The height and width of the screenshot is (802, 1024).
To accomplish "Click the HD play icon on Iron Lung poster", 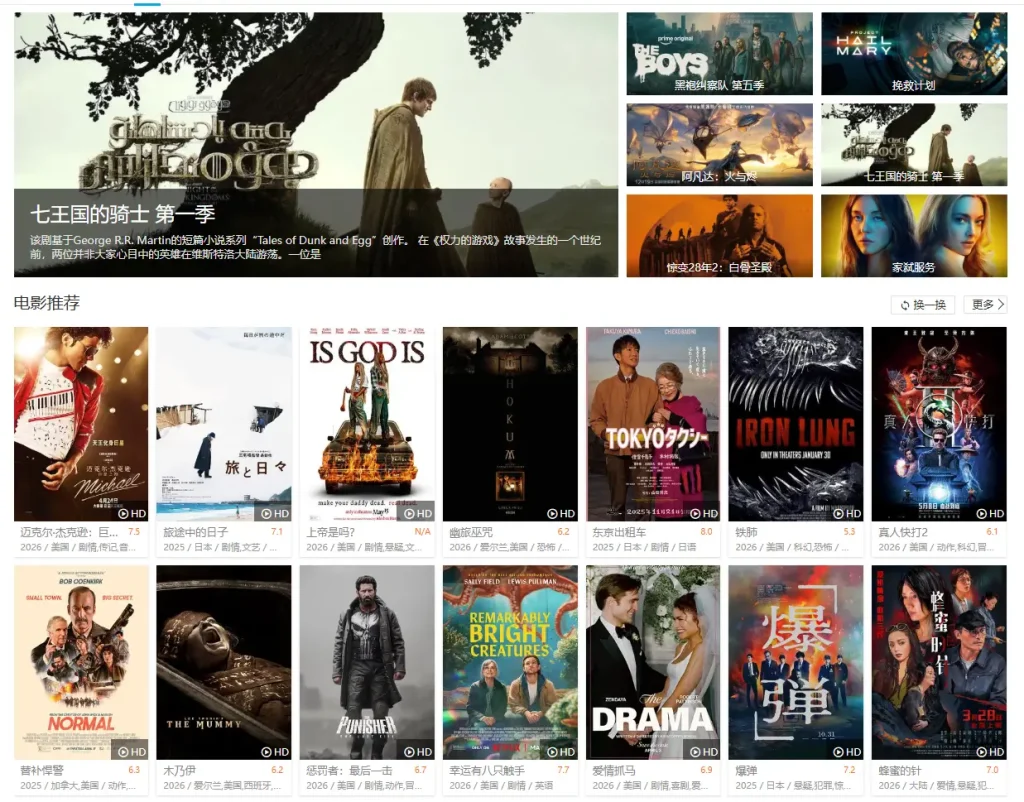I will (x=846, y=513).
